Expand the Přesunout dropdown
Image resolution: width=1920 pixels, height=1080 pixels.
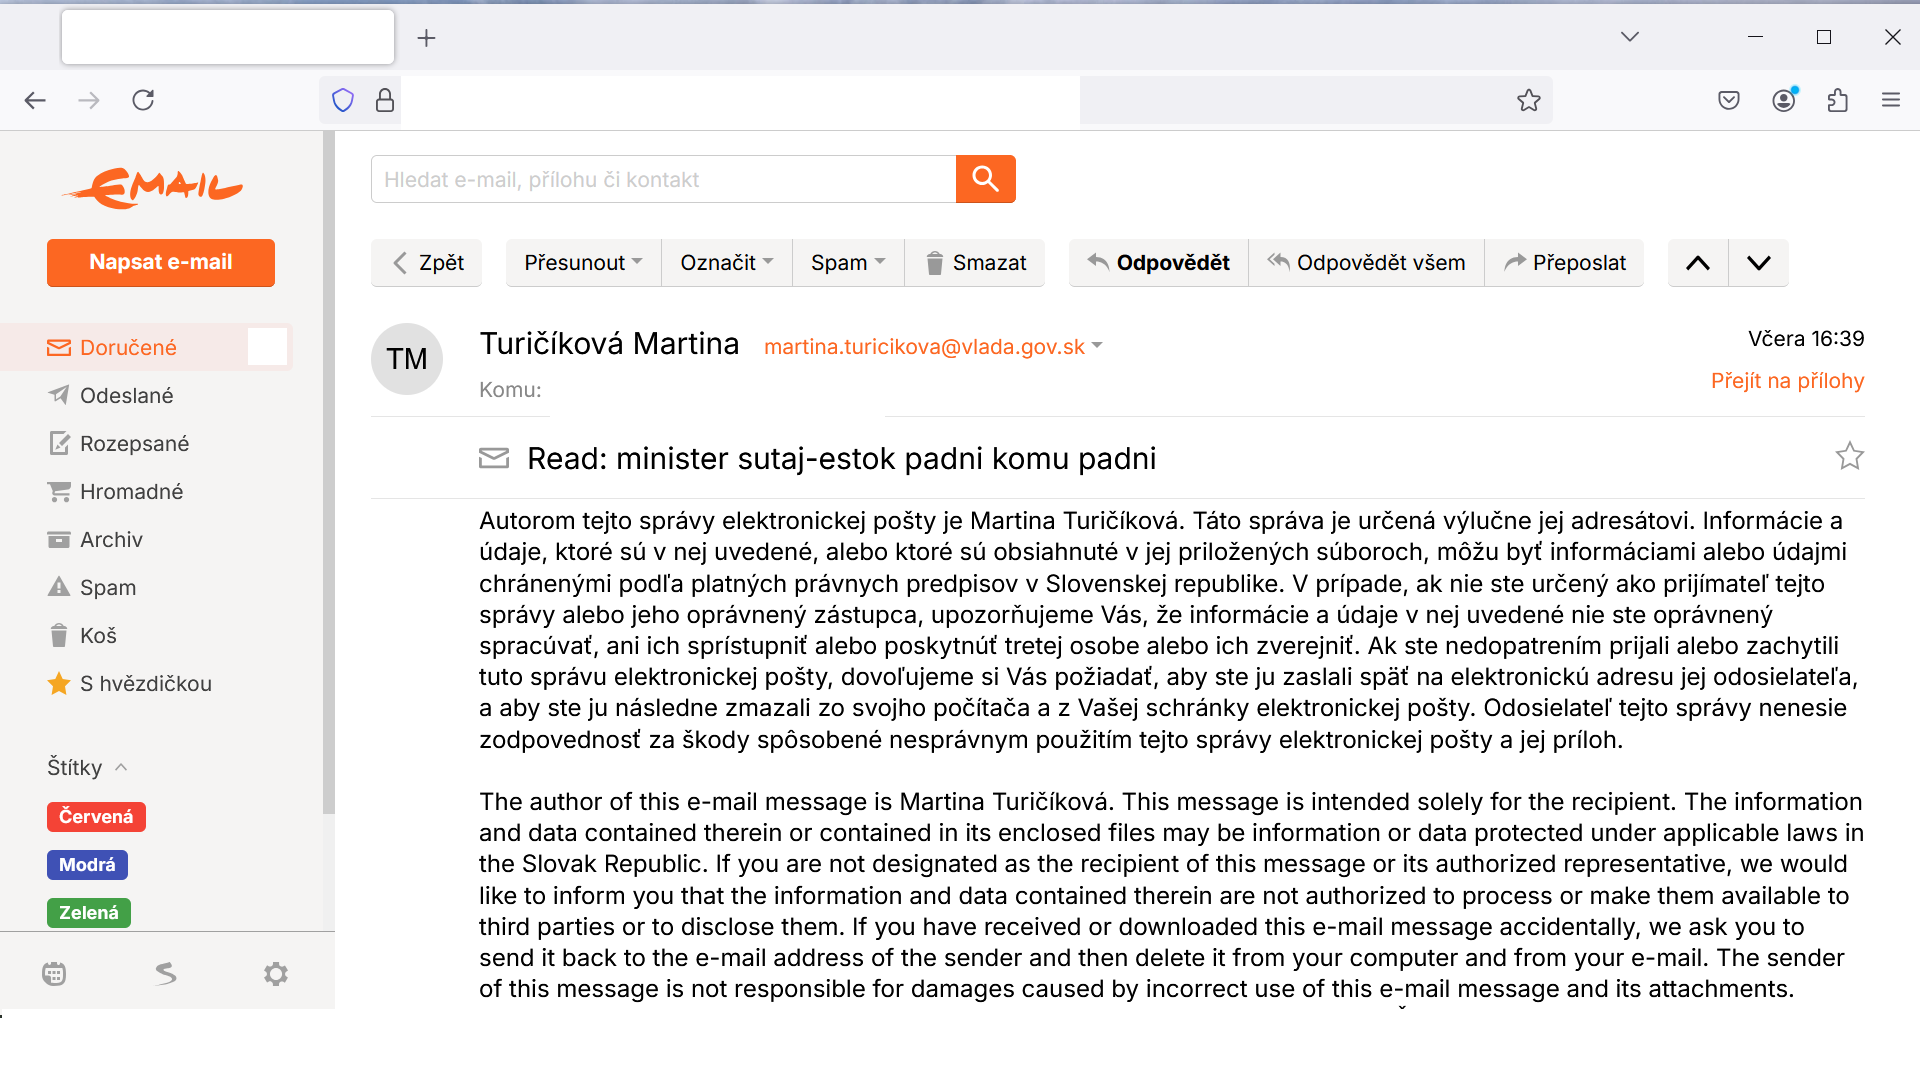[583, 263]
